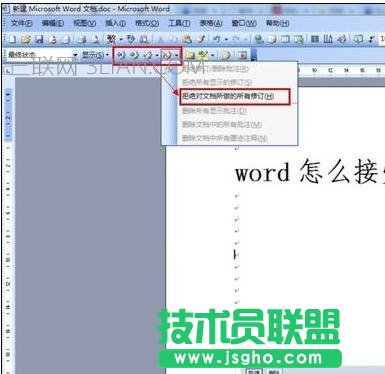Click the tab-stop selector box left of the ruler
The width and height of the screenshot is (385, 374).
[x=9, y=70]
